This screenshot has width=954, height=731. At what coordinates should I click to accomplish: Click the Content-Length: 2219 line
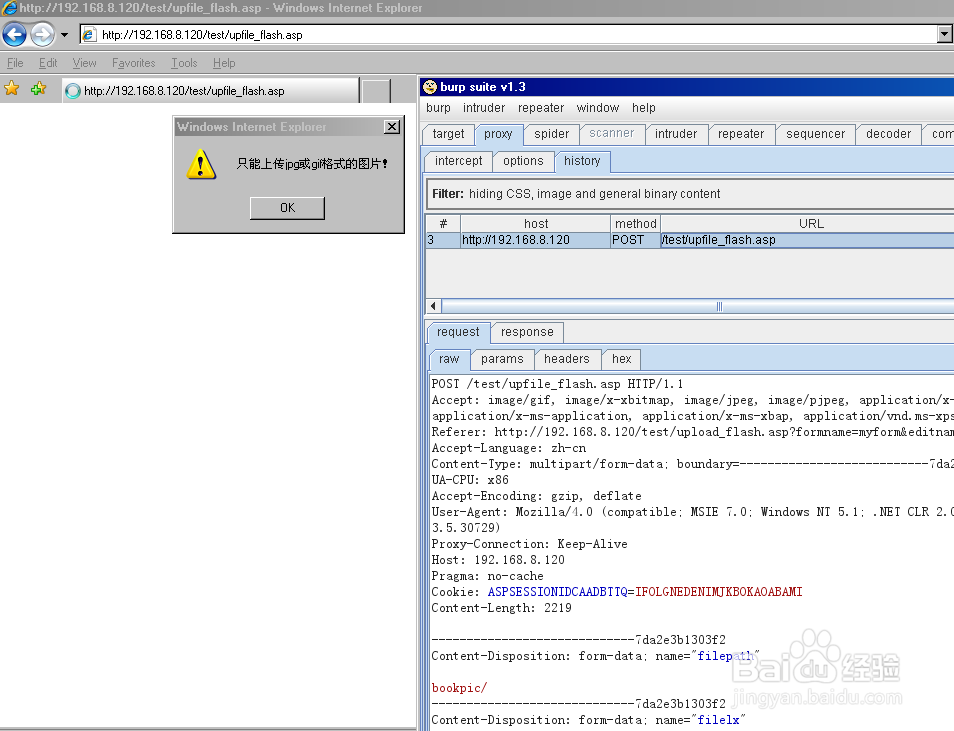[x=501, y=607]
